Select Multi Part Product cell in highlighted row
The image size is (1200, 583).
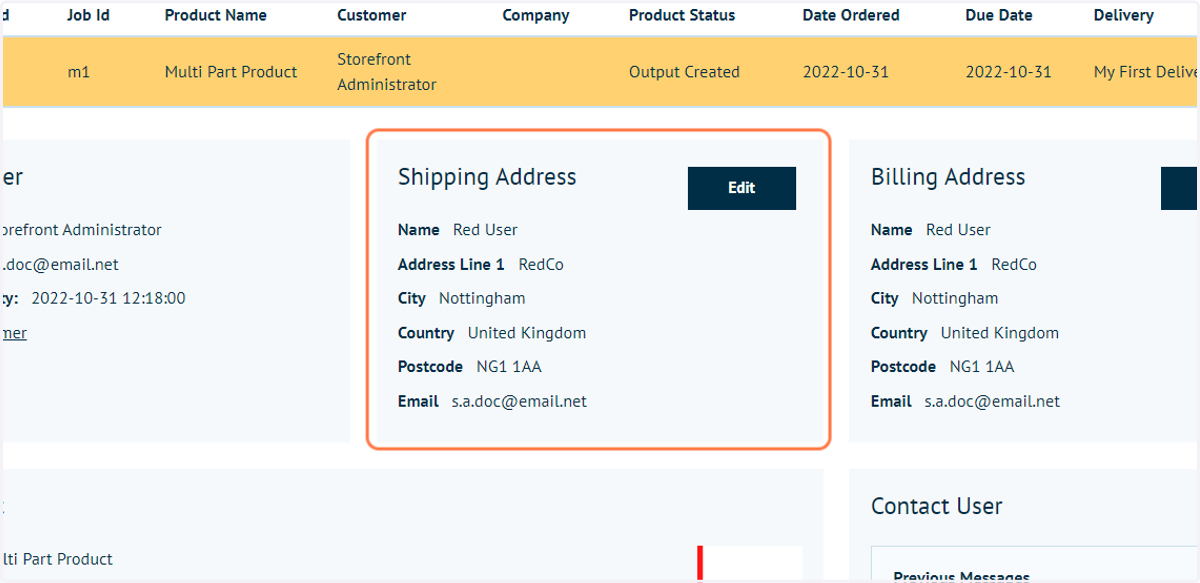point(231,72)
